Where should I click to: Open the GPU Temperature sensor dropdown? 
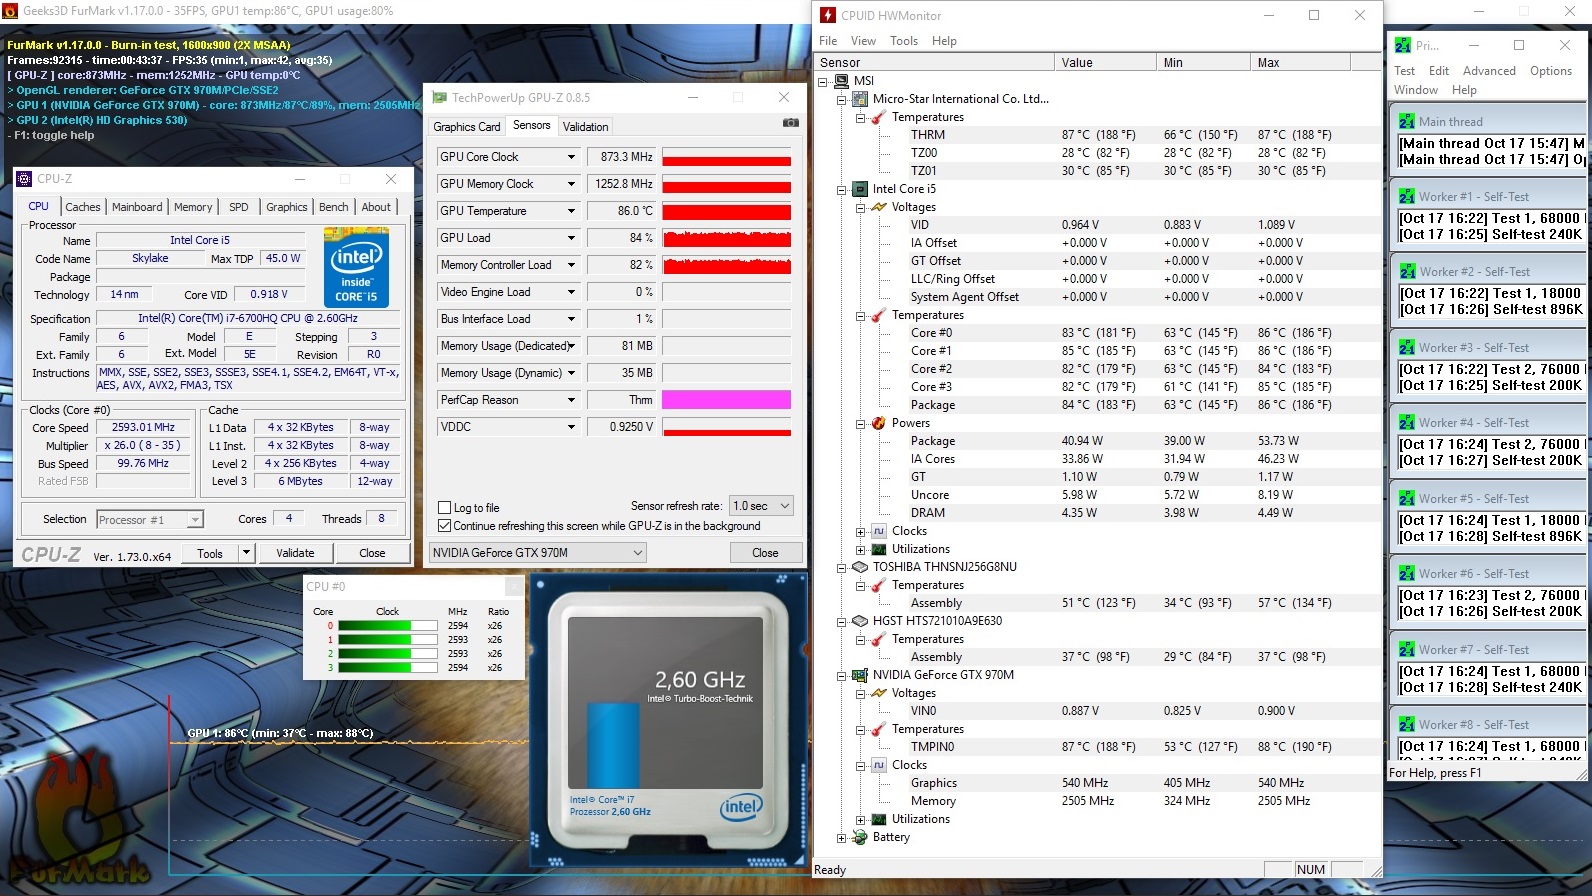tap(572, 211)
